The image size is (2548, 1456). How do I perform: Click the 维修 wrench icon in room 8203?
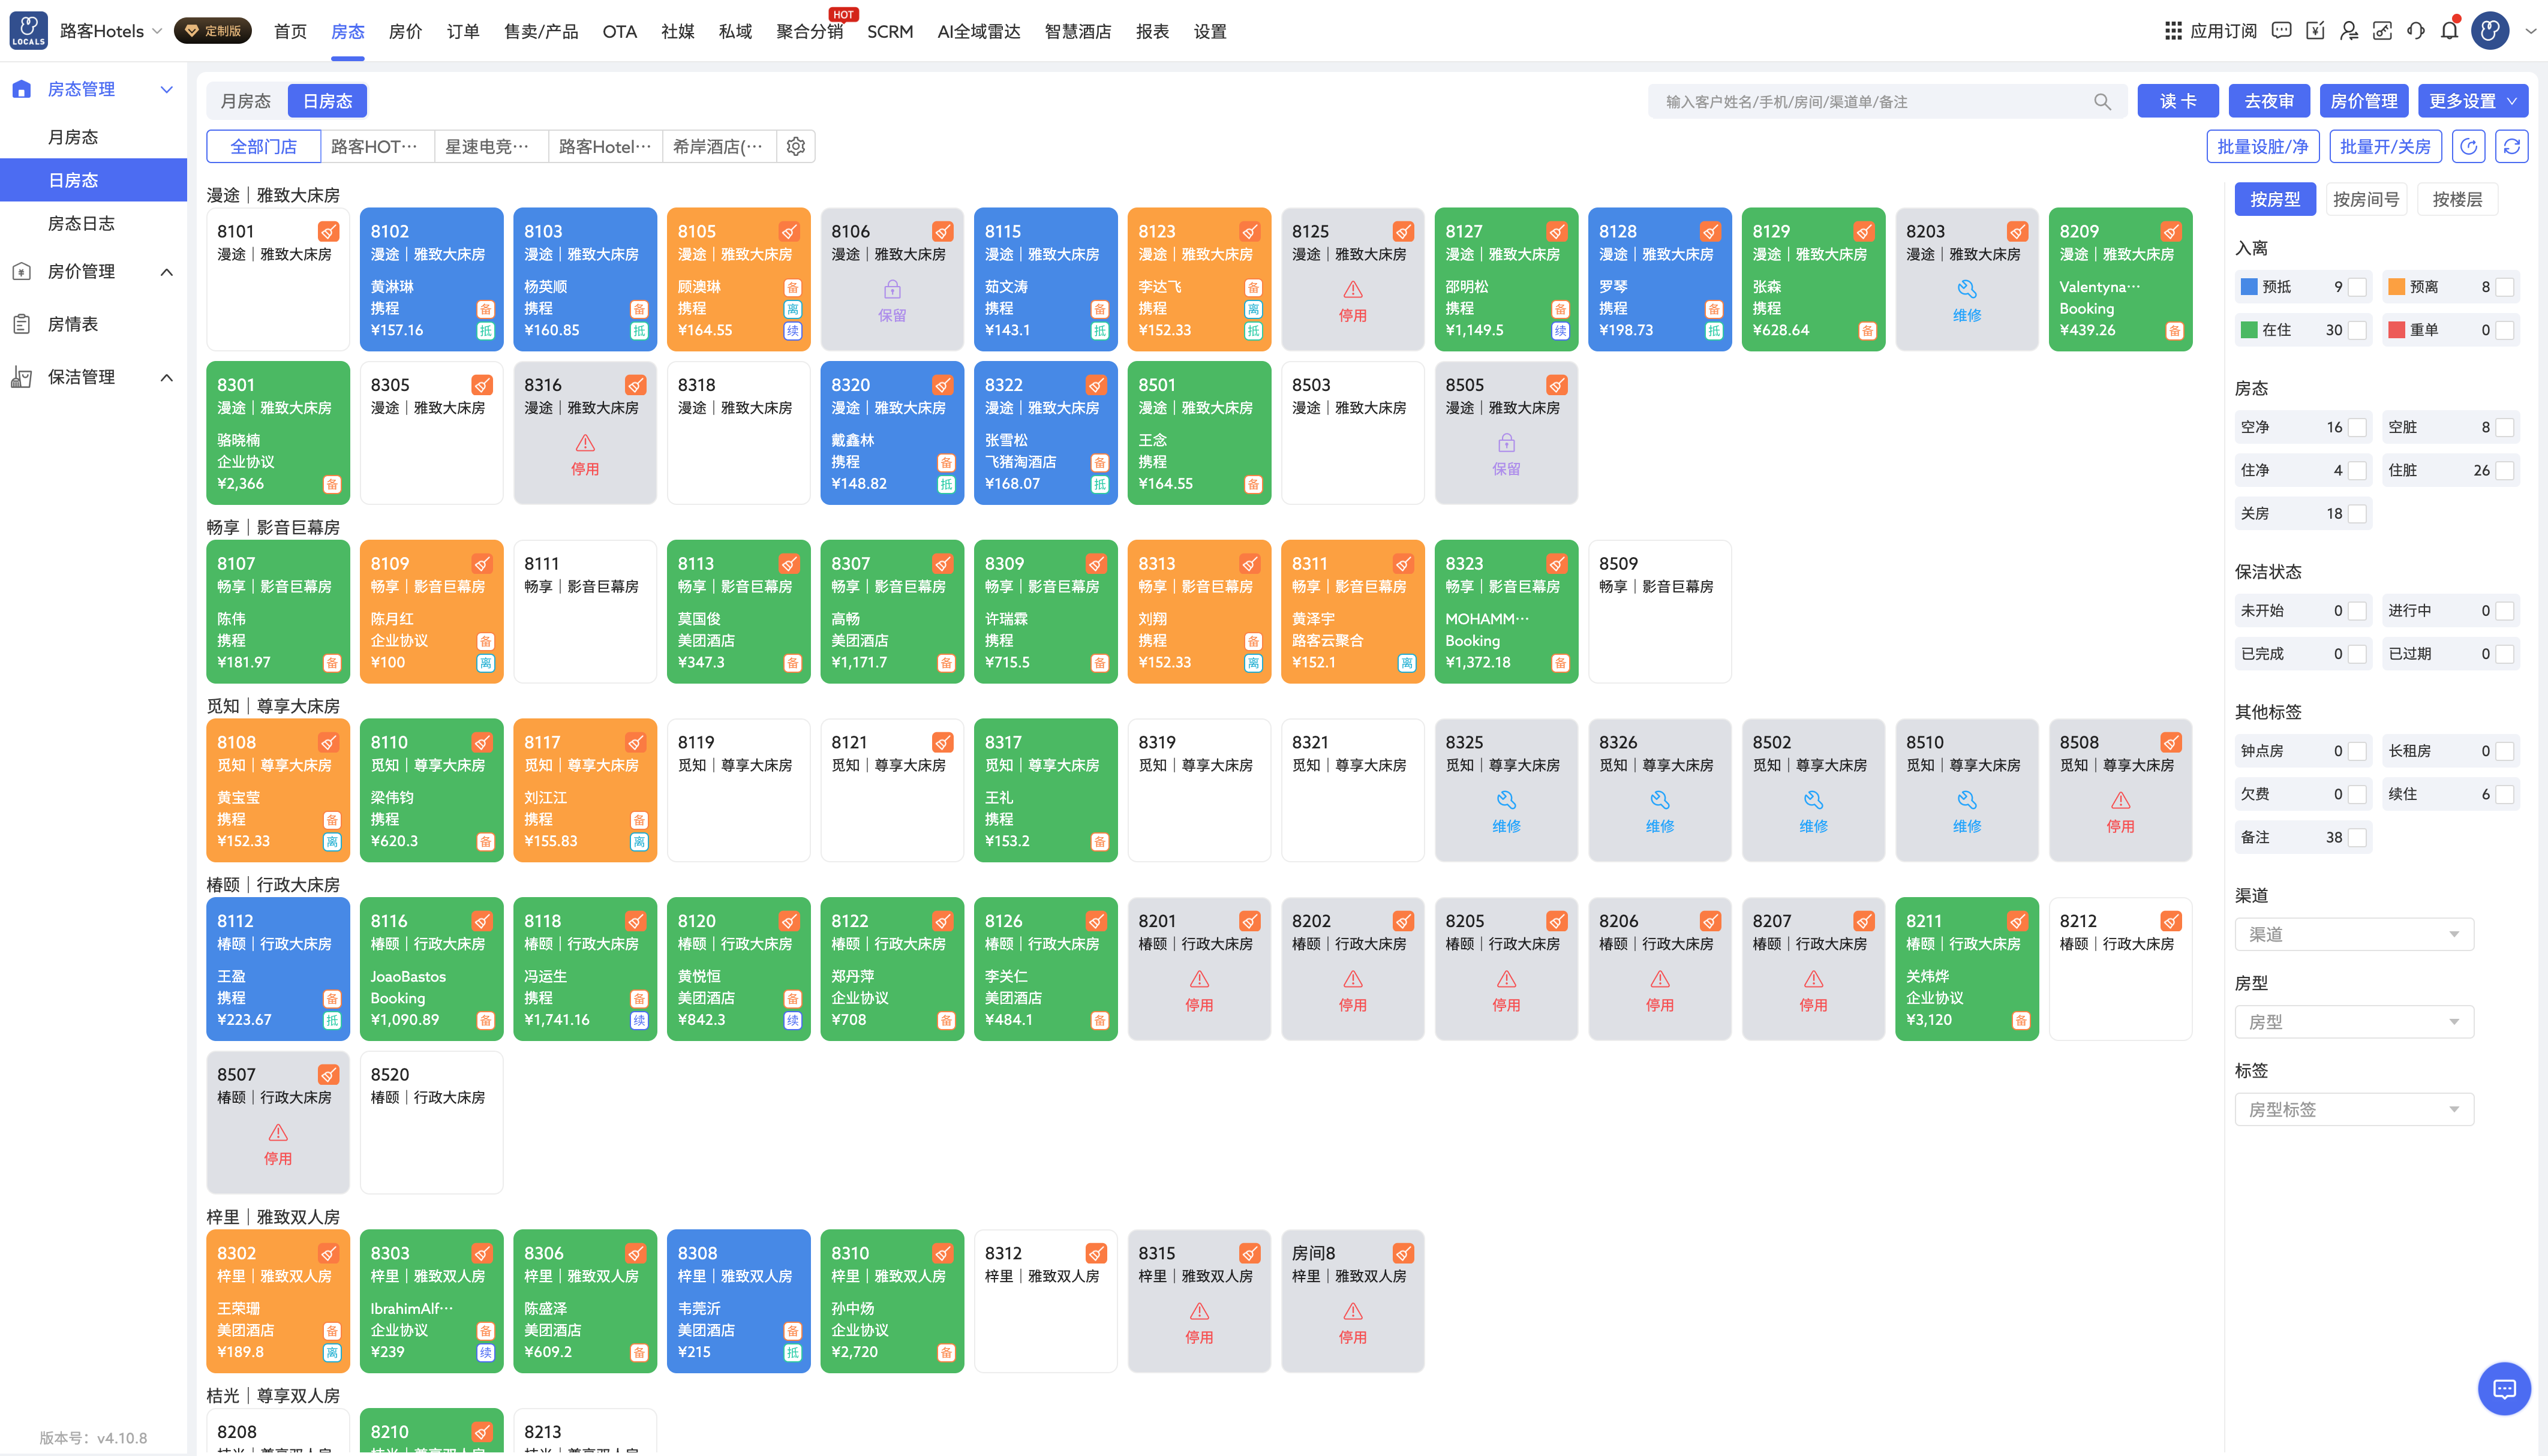[x=1966, y=289]
